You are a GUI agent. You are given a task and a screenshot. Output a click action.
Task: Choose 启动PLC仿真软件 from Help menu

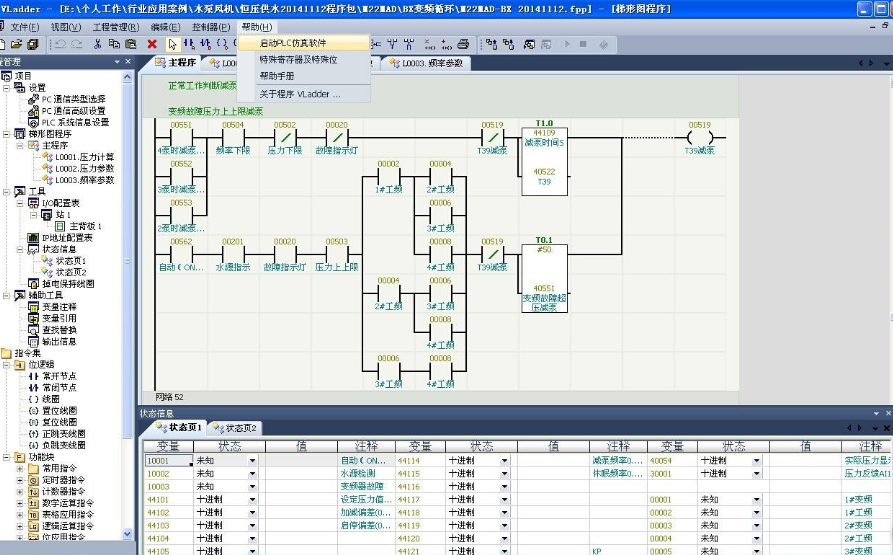coord(293,44)
